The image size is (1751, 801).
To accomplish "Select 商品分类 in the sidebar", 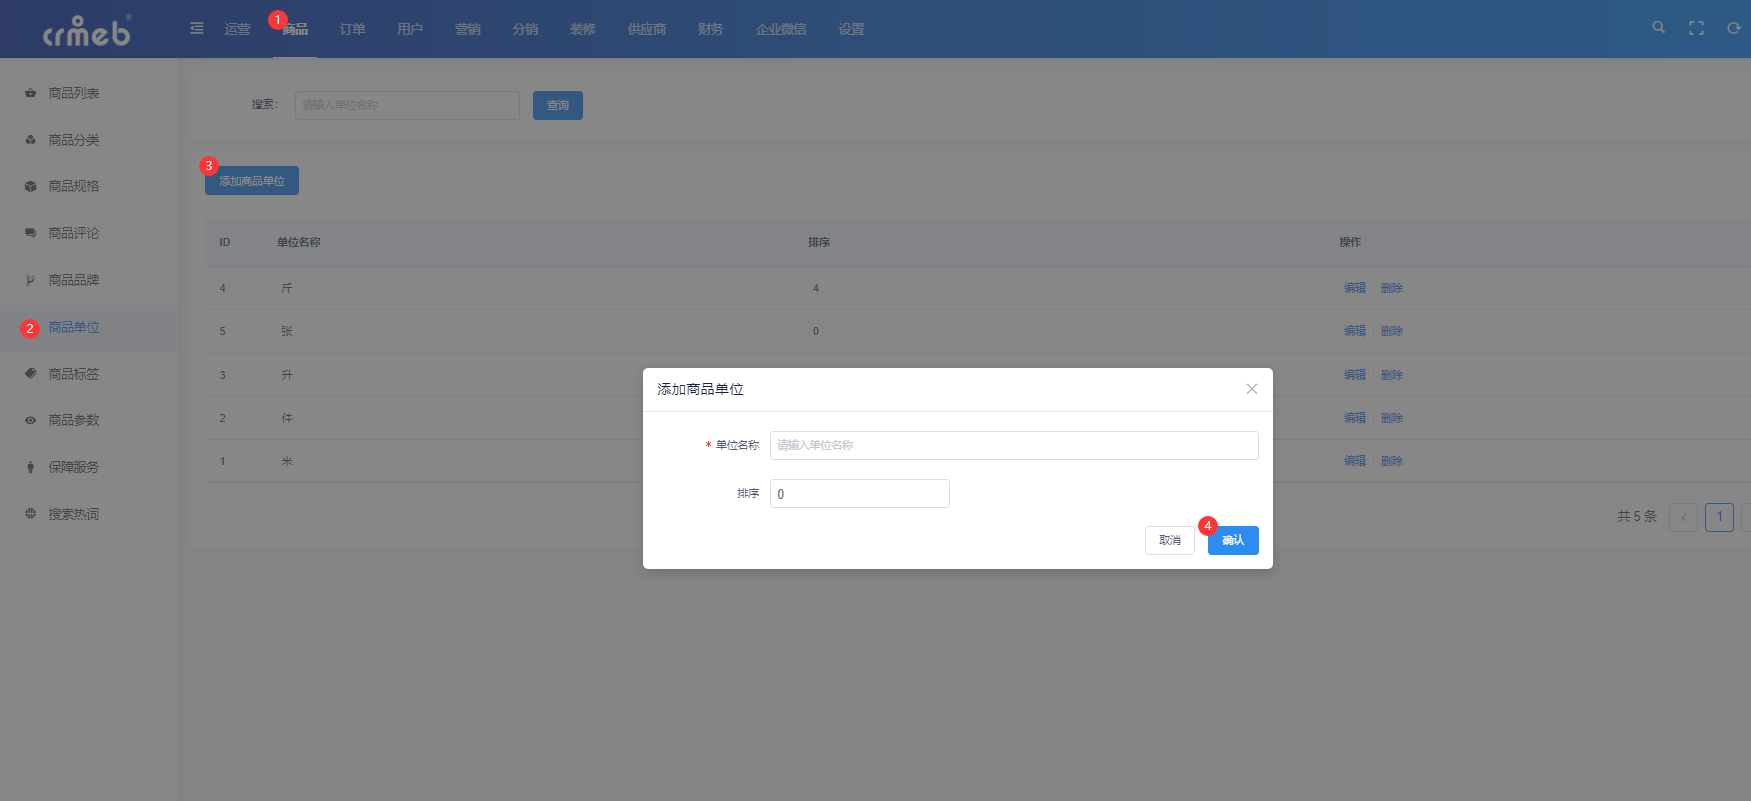I will pos(74,140).
